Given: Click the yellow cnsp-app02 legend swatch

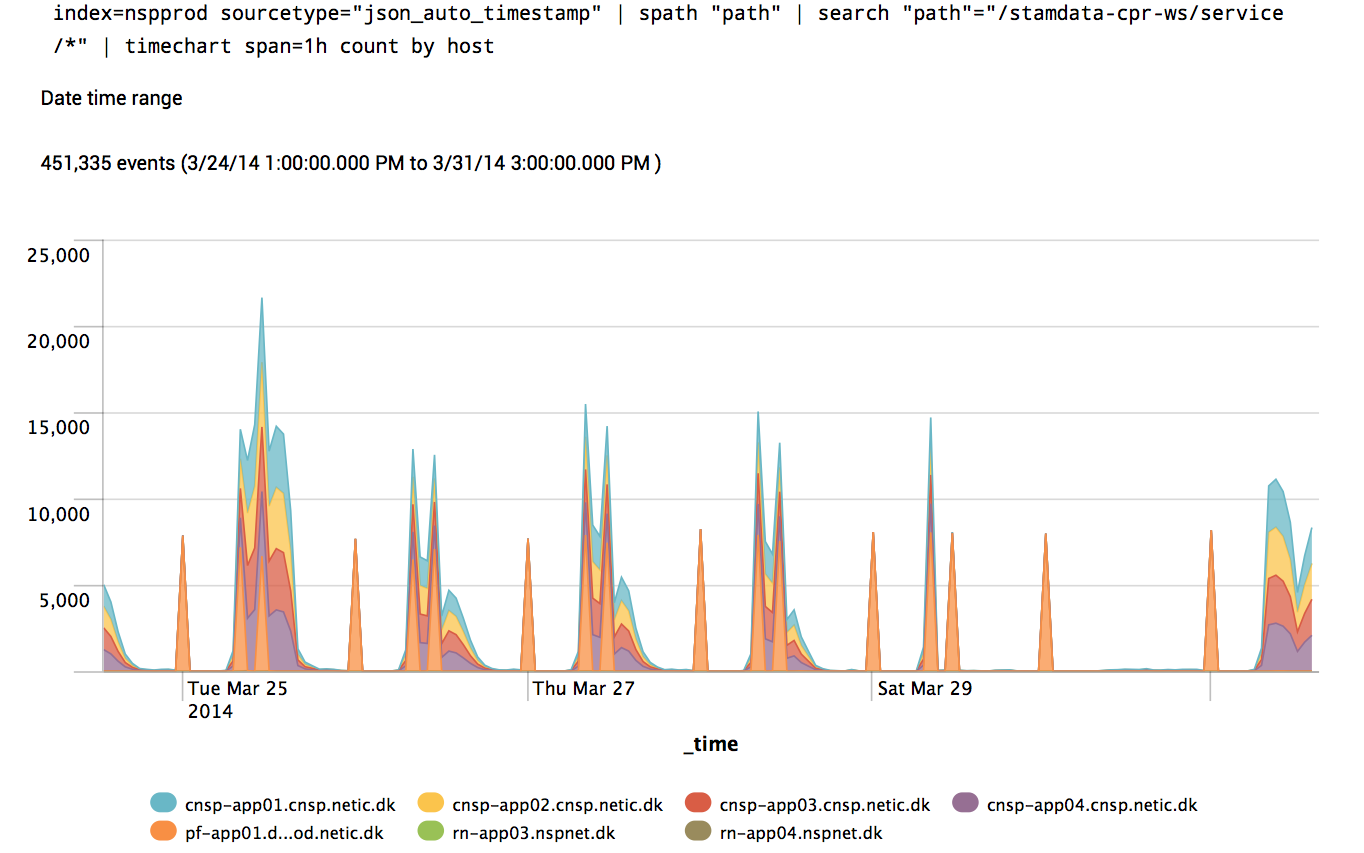Looking at the screenshot, I should pos(431,802).
